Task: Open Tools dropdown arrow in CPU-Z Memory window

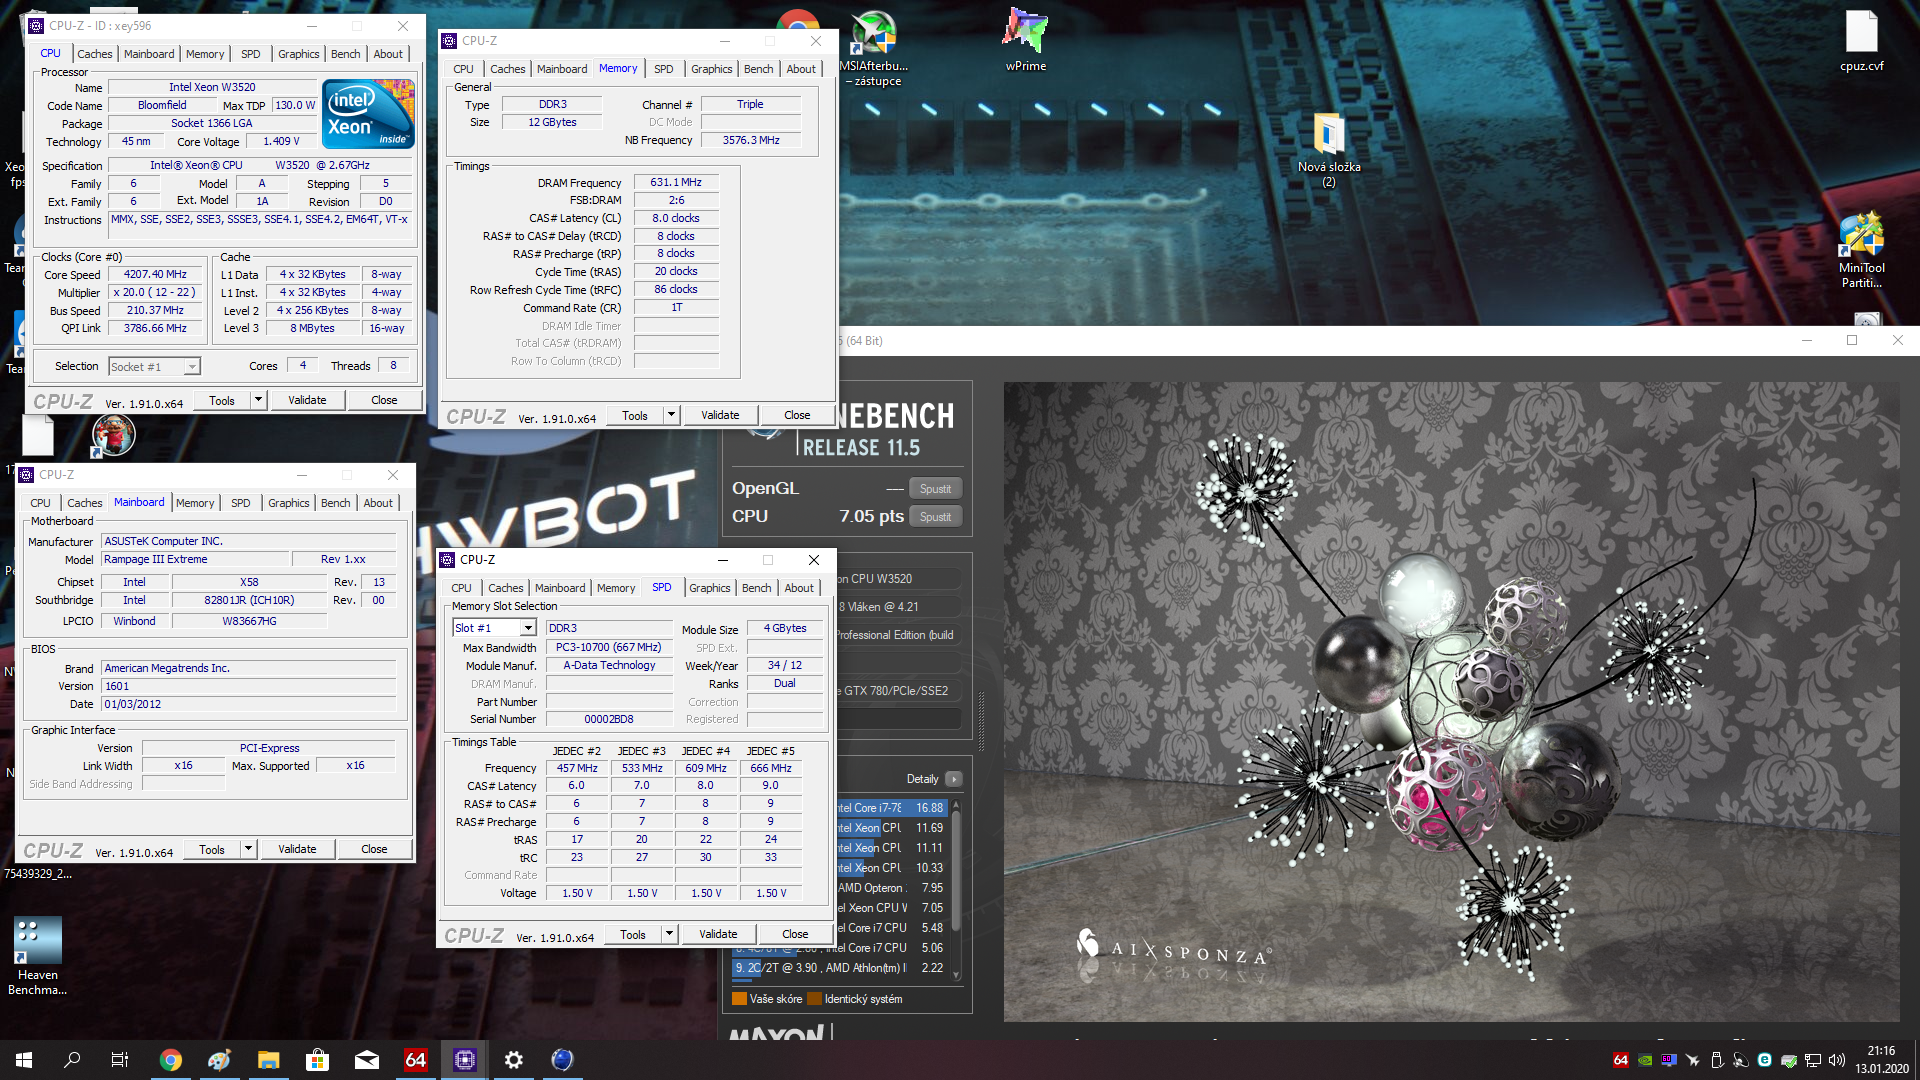Action: [671, 415]
